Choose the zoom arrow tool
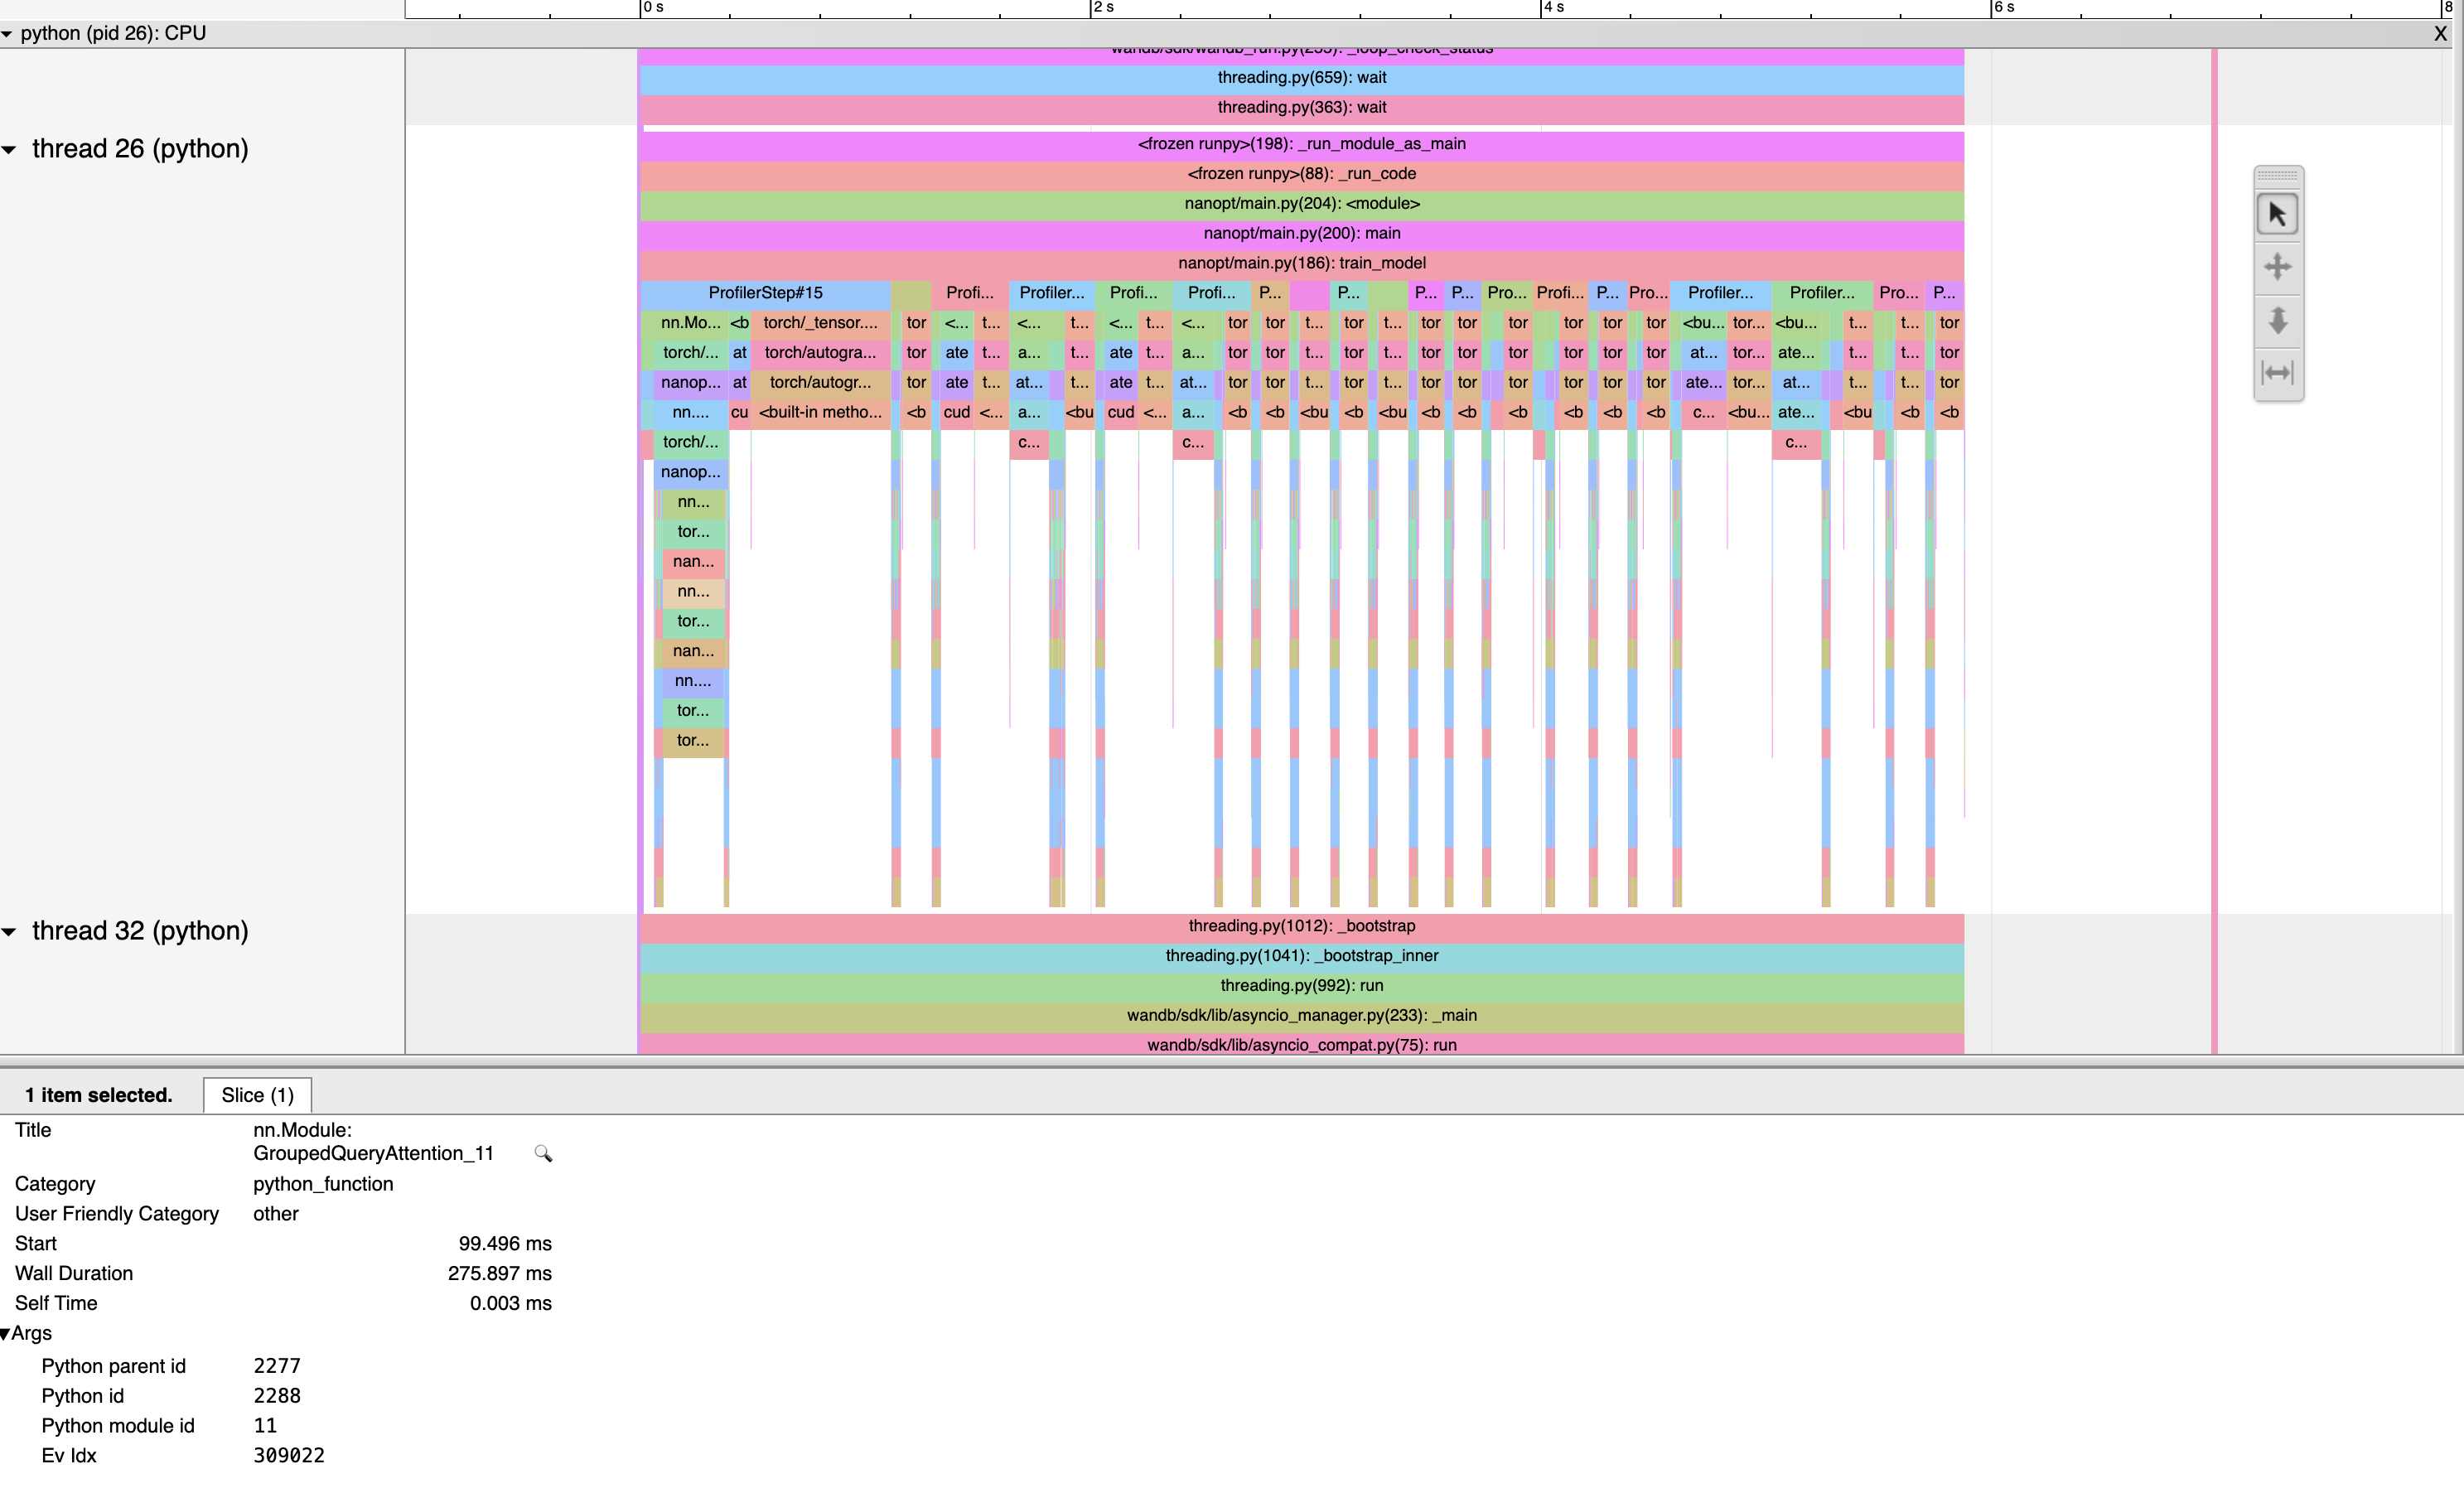This screenshot has height=1493, width=2464. click(x=2277, y=320)
